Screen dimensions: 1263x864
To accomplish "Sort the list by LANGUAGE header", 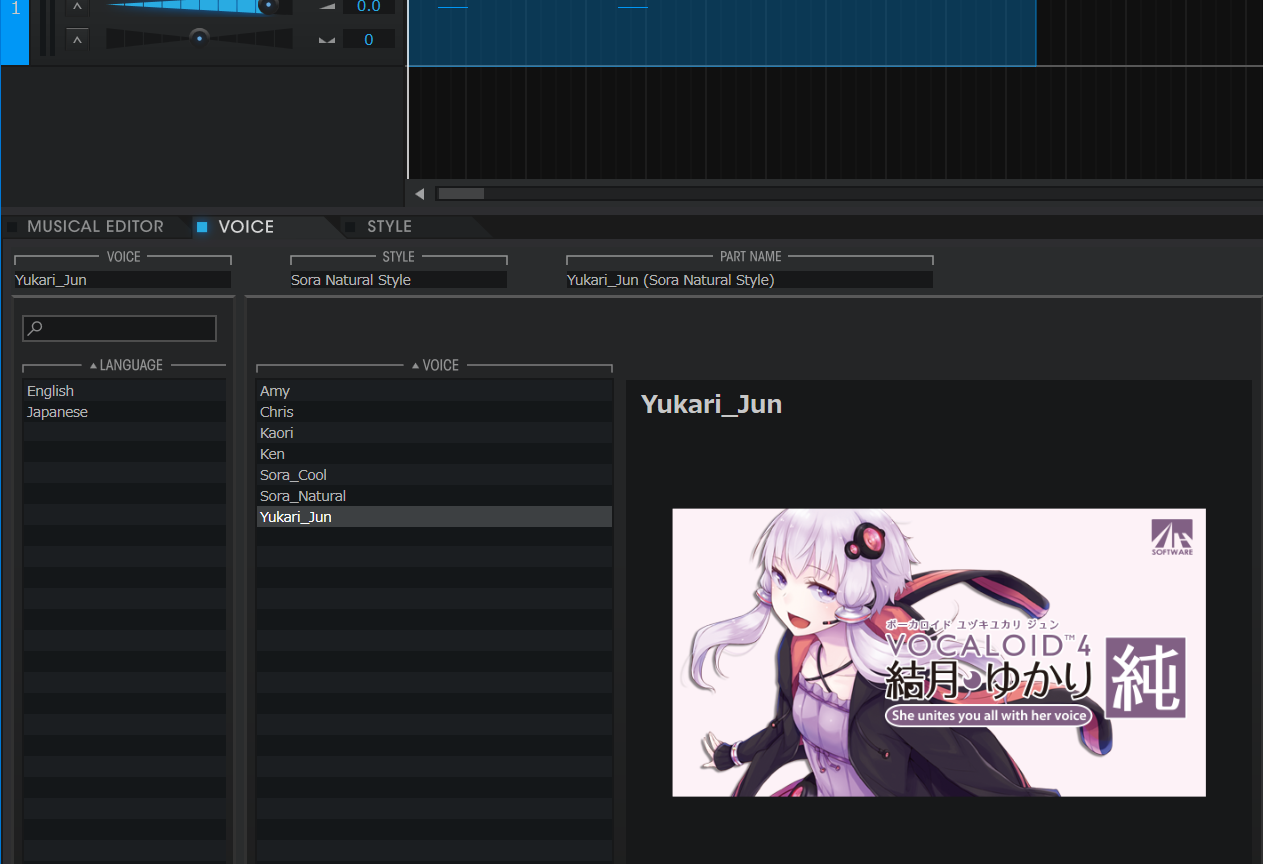I will (125, 365).
